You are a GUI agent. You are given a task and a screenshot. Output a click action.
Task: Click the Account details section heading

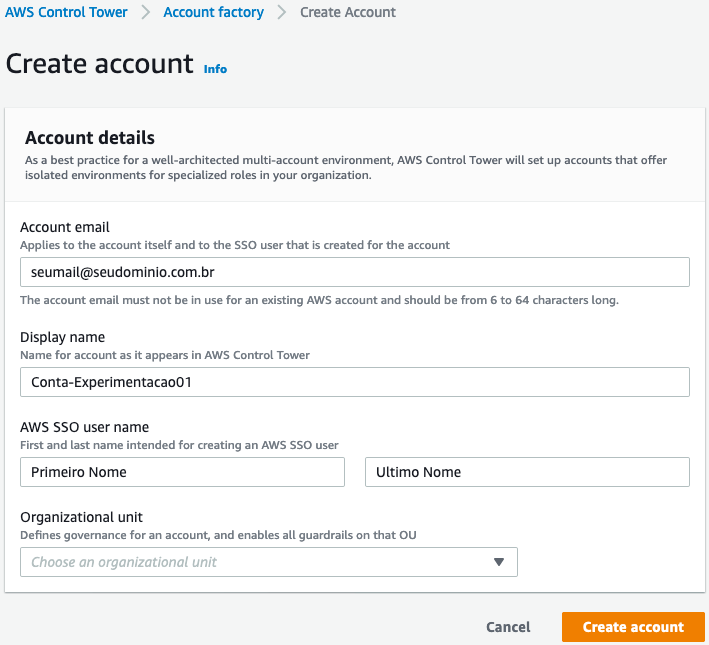coord(90,138)
